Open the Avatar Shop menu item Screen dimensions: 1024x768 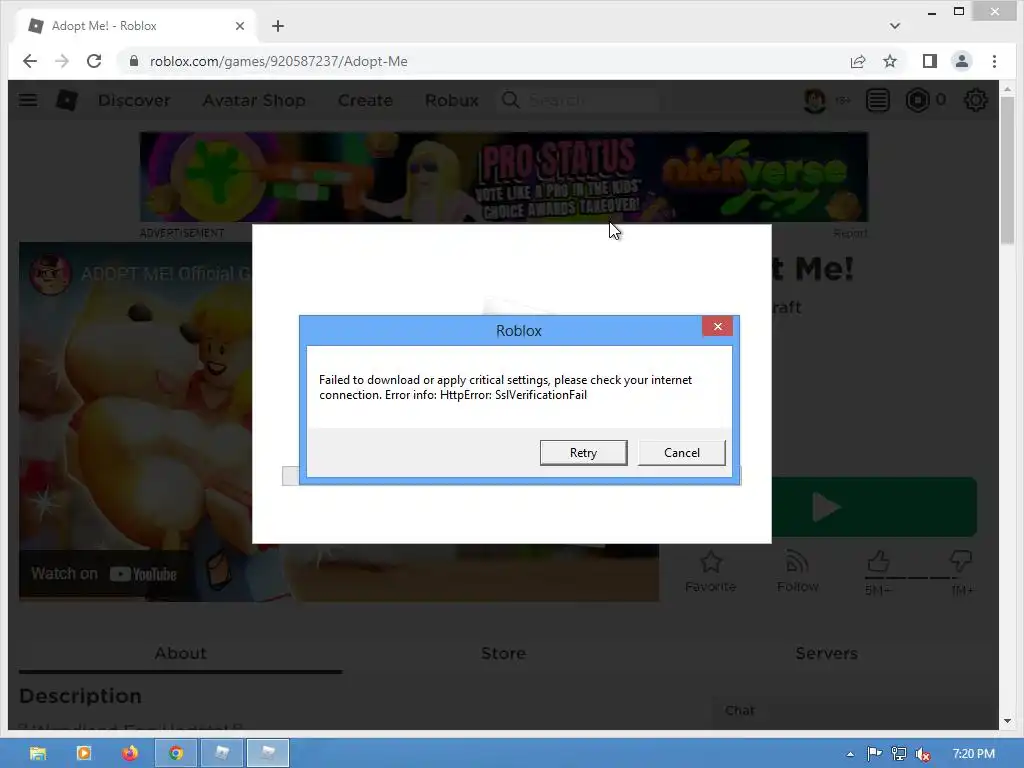pyautogui.click(x=254, y=101)
